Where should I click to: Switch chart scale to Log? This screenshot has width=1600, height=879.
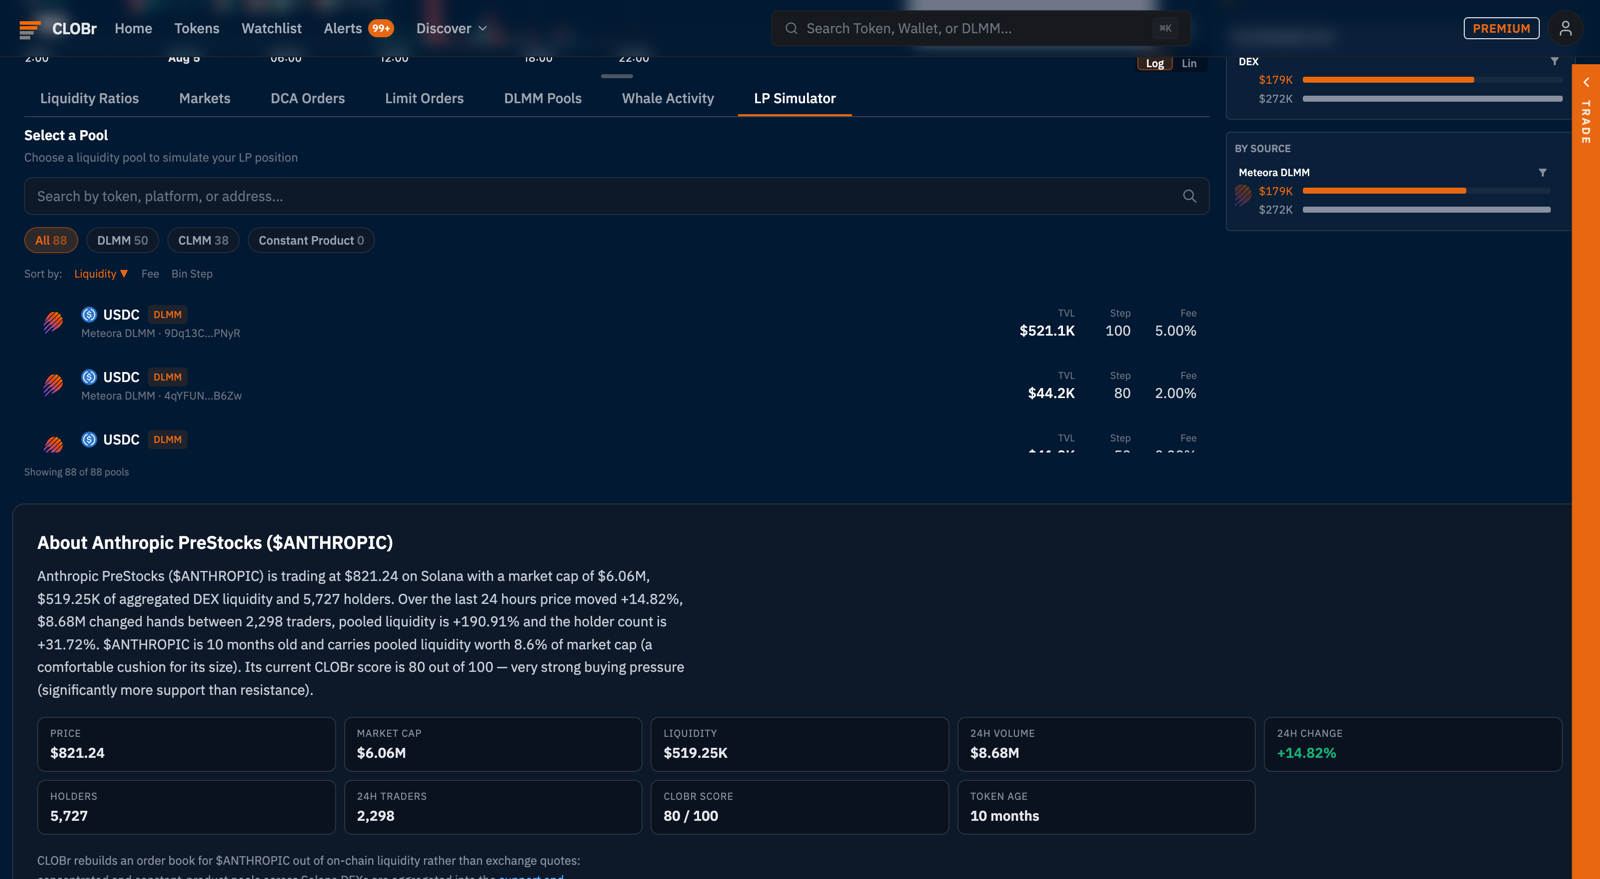1155,63
